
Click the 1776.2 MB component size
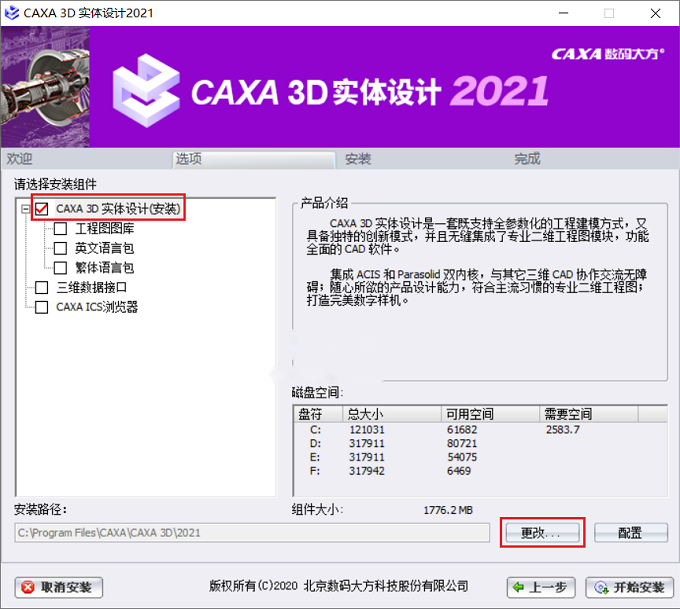pyautogui.click(x=448, y=510)
